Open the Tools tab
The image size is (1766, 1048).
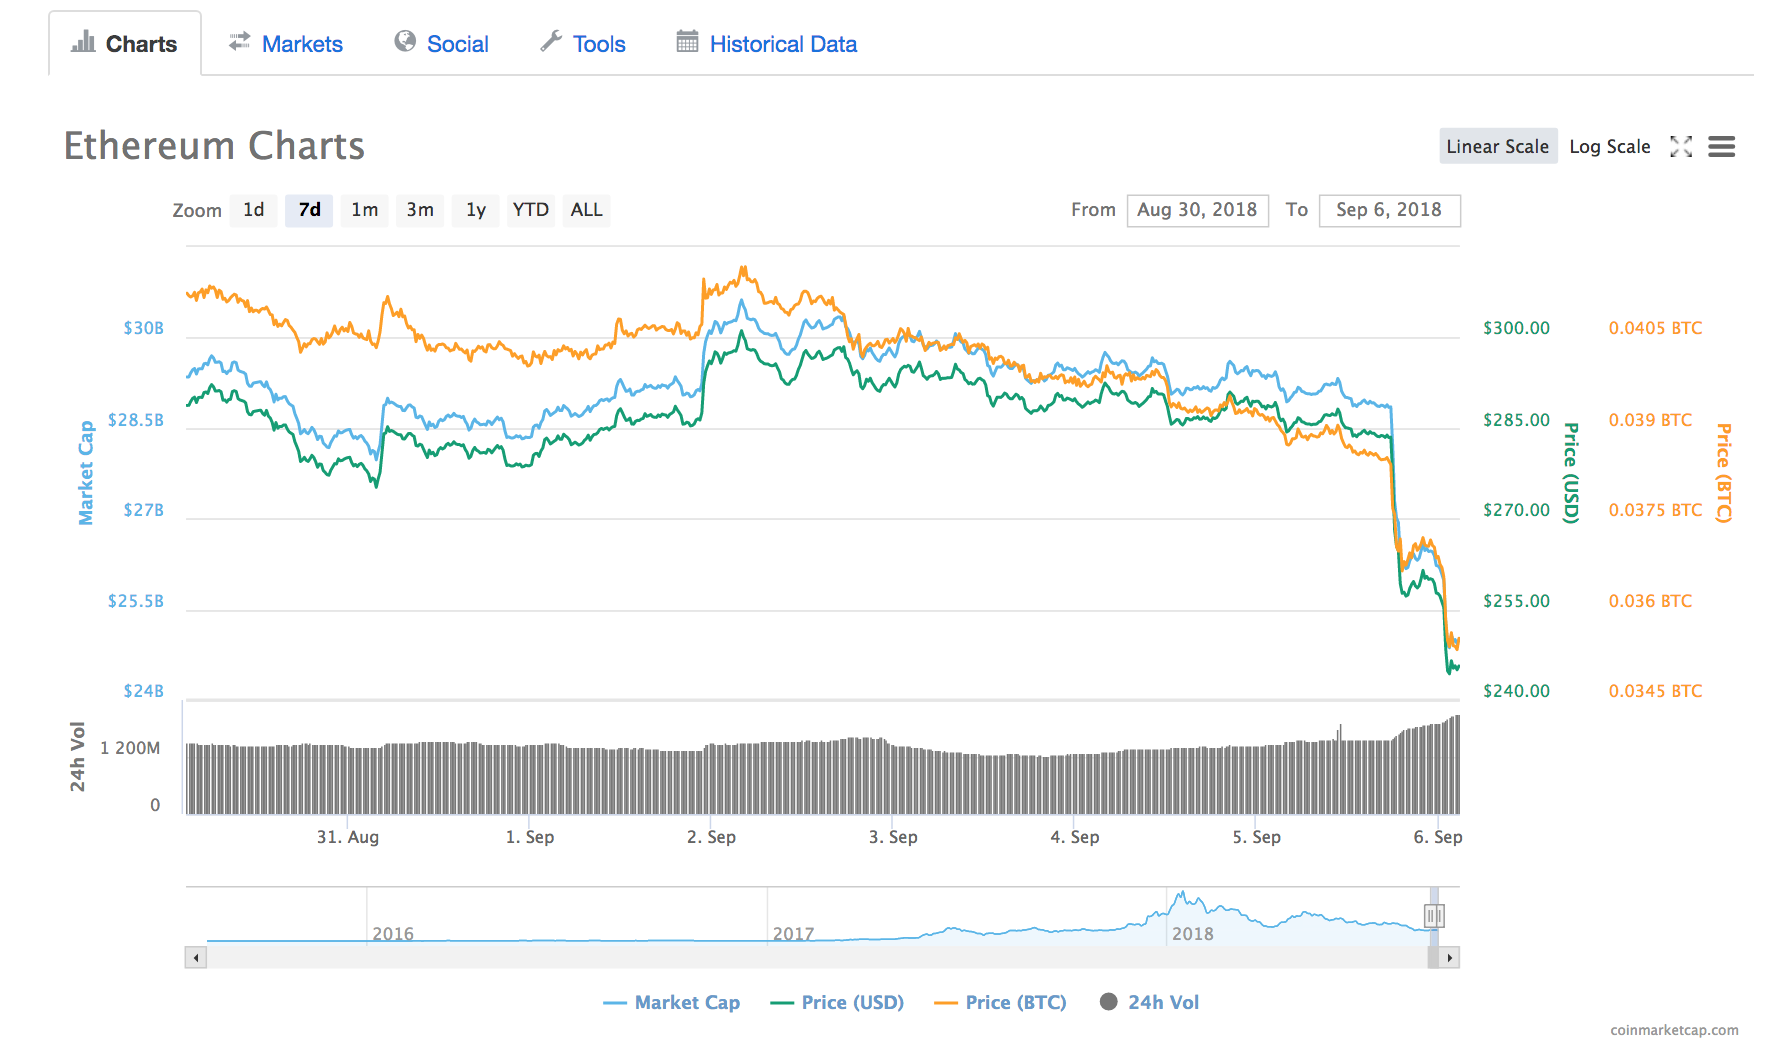583,44
